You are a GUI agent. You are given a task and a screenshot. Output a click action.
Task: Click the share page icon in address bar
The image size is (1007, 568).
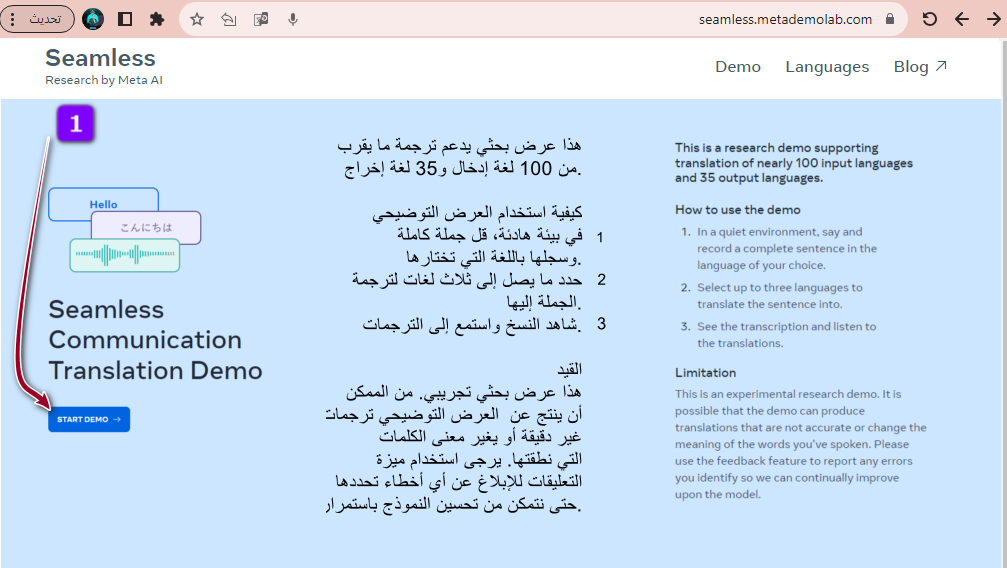(x=229, y=19)
